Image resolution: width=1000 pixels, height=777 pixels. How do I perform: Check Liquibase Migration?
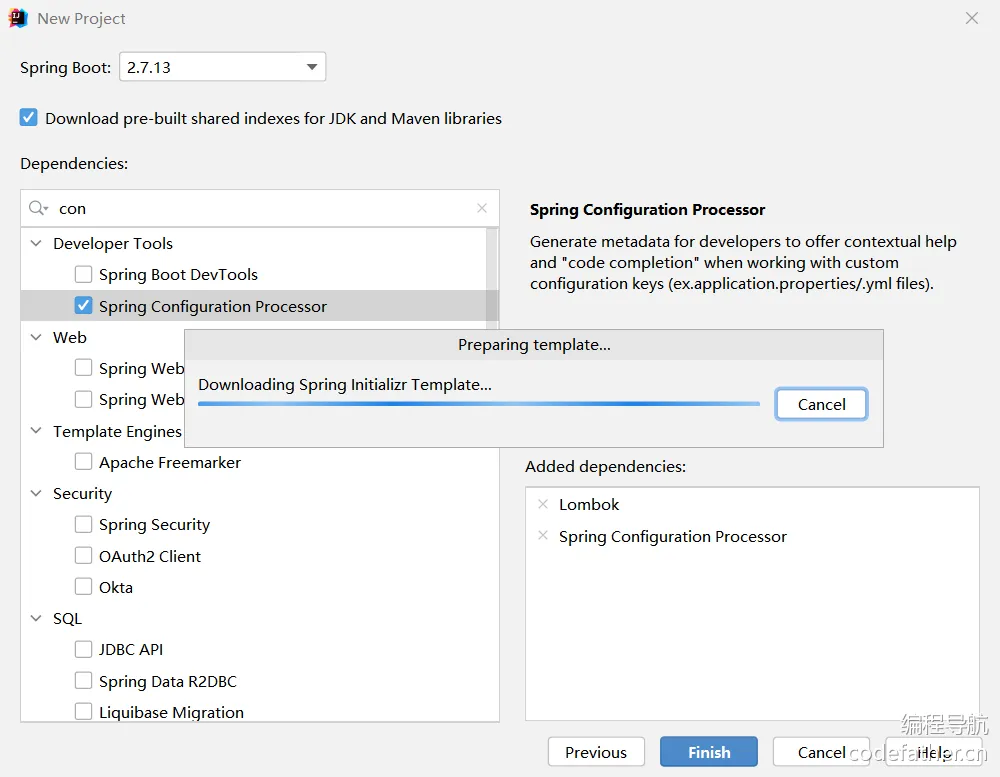click(84, 712)
